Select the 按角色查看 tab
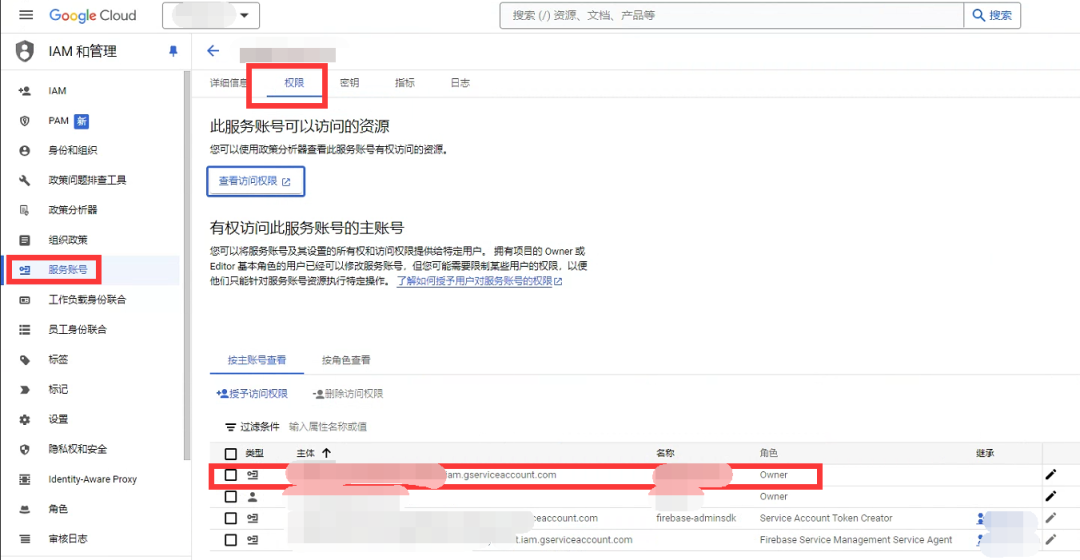1080x560 pixels. (x=346, y=360)
